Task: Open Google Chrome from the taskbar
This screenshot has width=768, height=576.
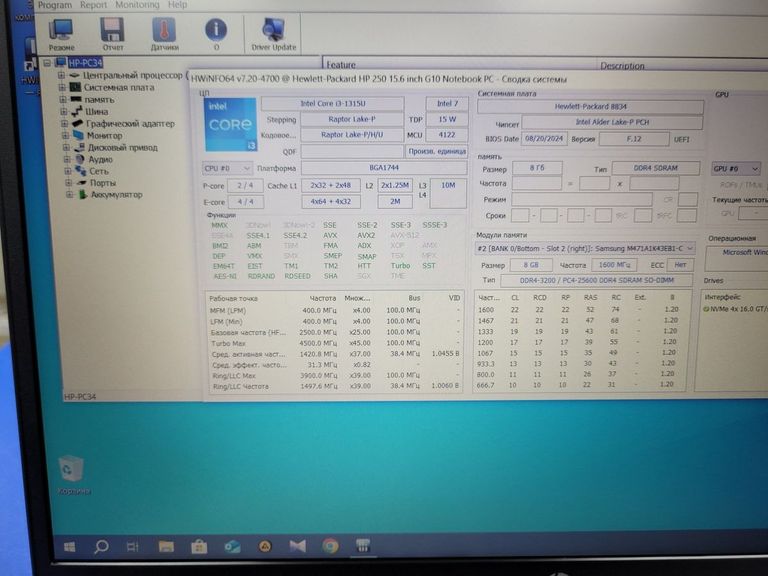Action: [x=330, y=546]
